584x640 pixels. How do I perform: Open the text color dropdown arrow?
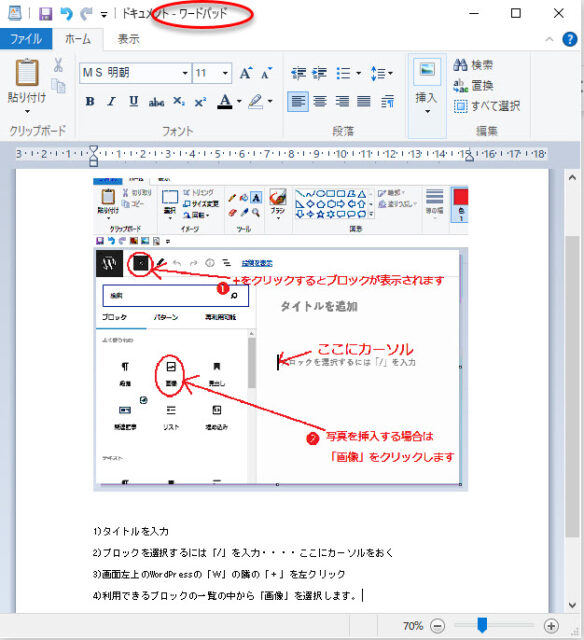click(x=239, y=102)
